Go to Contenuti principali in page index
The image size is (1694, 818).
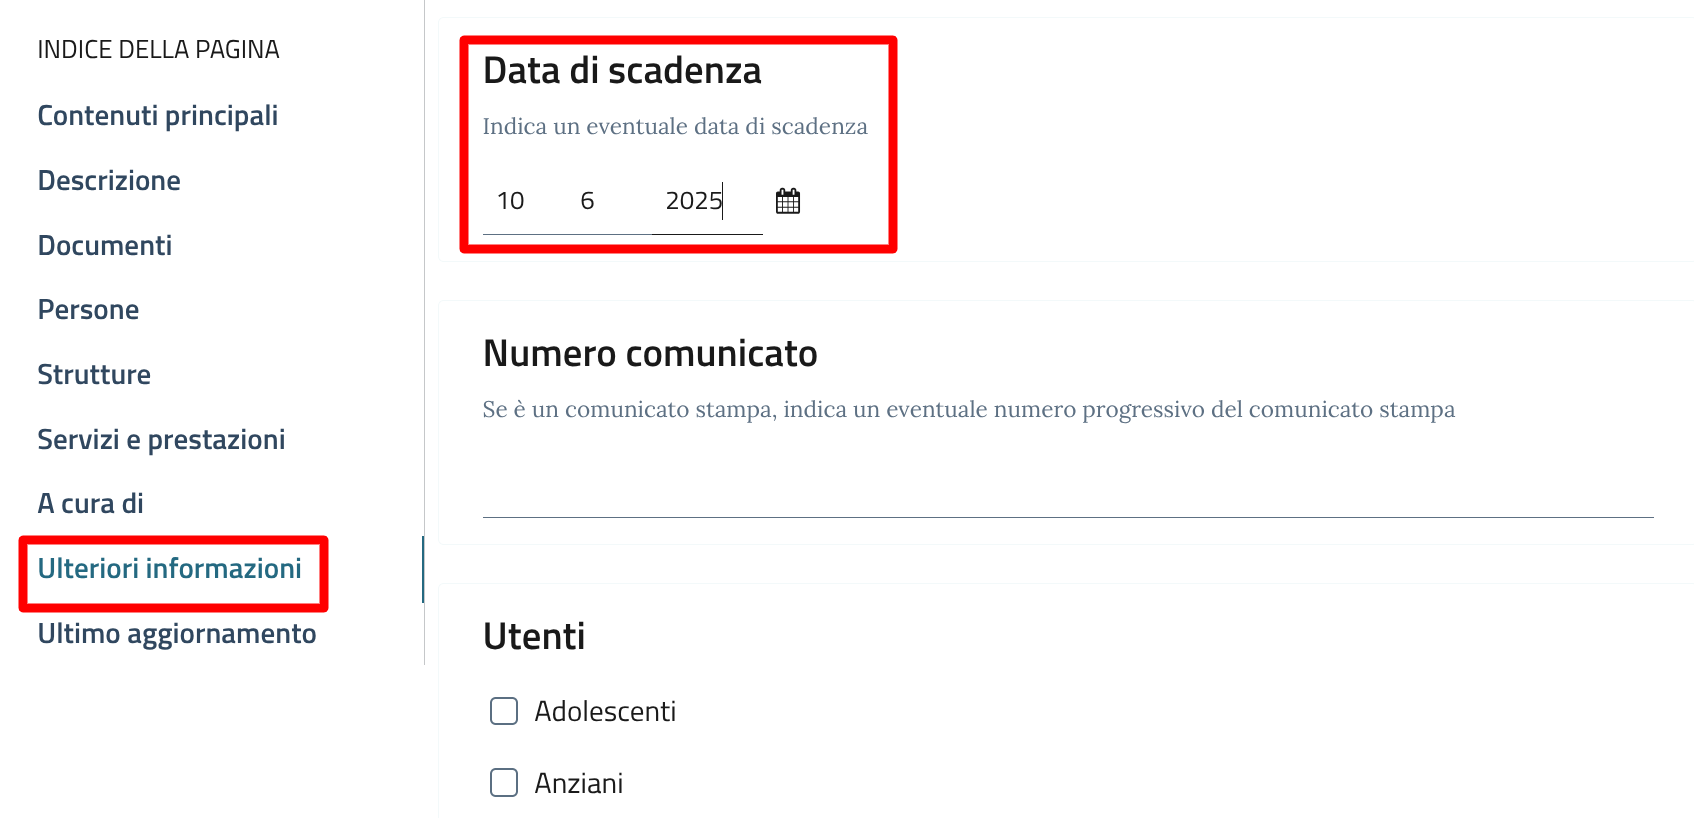[158, 116]
